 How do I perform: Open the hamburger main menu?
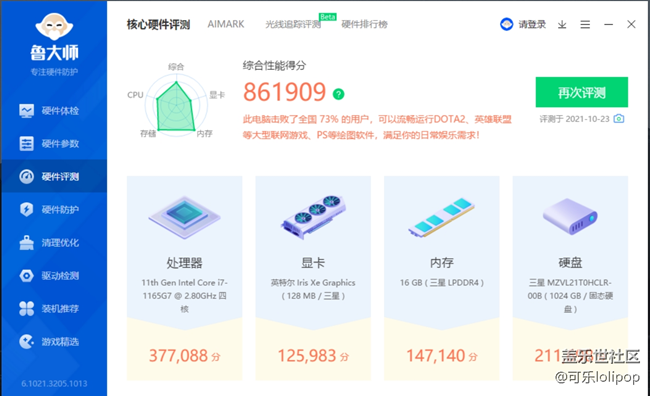(585, 25)
